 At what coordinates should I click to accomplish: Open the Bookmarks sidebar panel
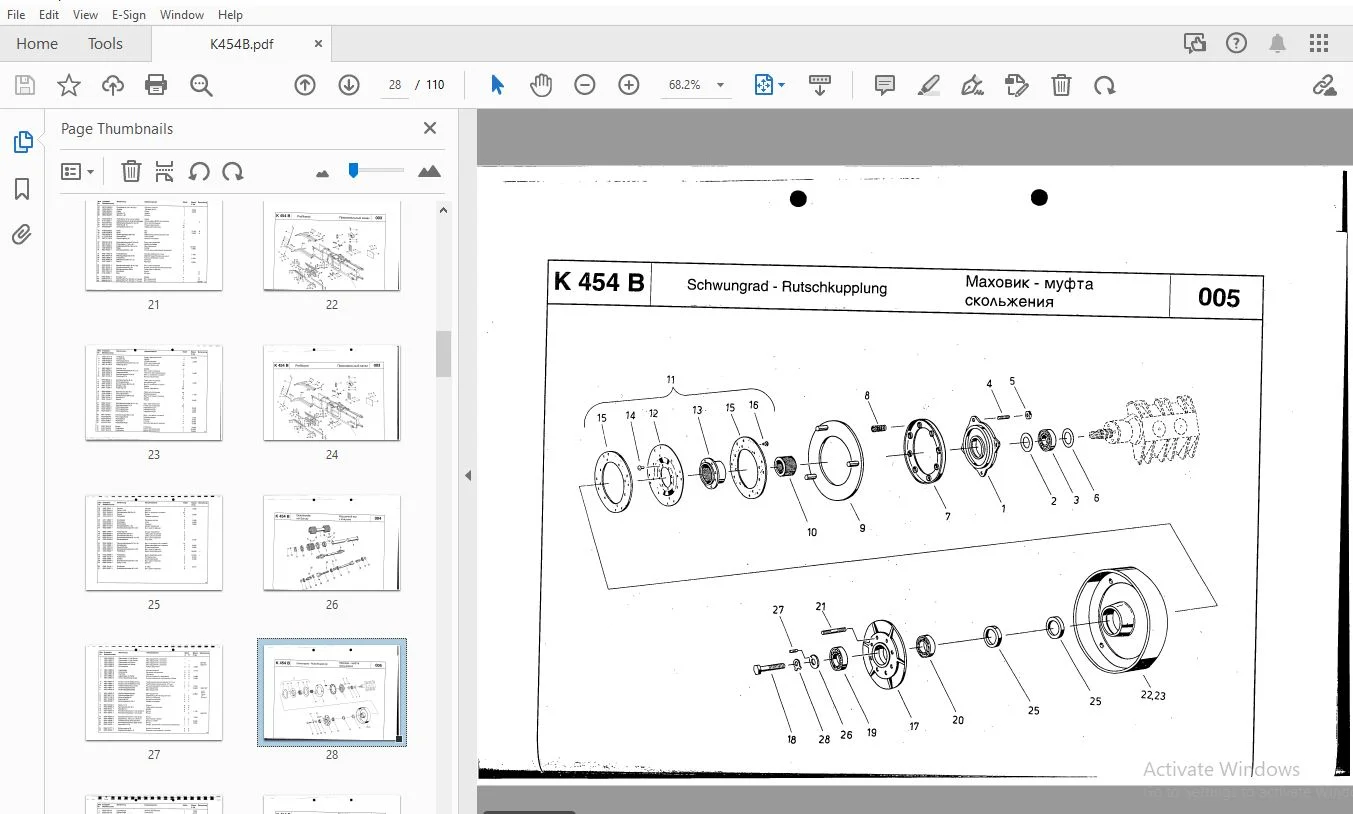(x=22, y=189)
